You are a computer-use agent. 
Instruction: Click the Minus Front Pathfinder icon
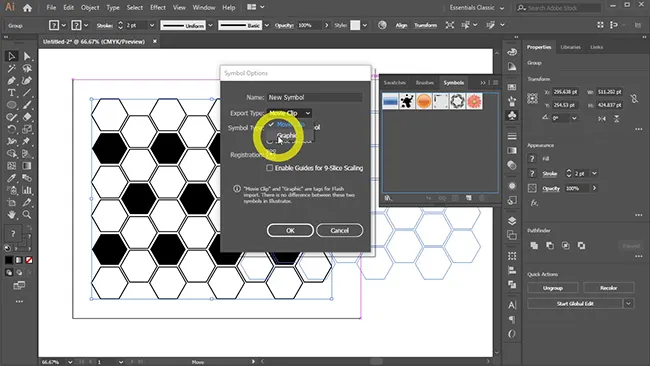click(550, 246)
